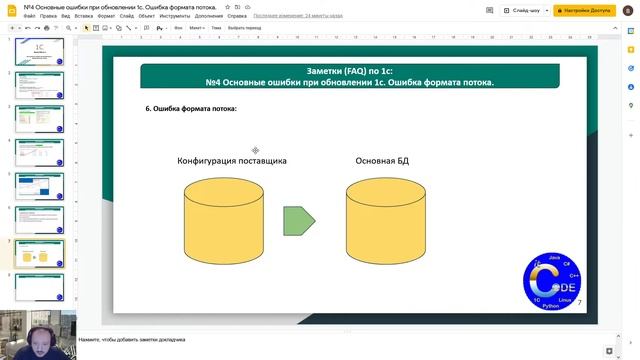Open the Инструменты menu
This screenshot has width=640, height=360.
[175, 16]
